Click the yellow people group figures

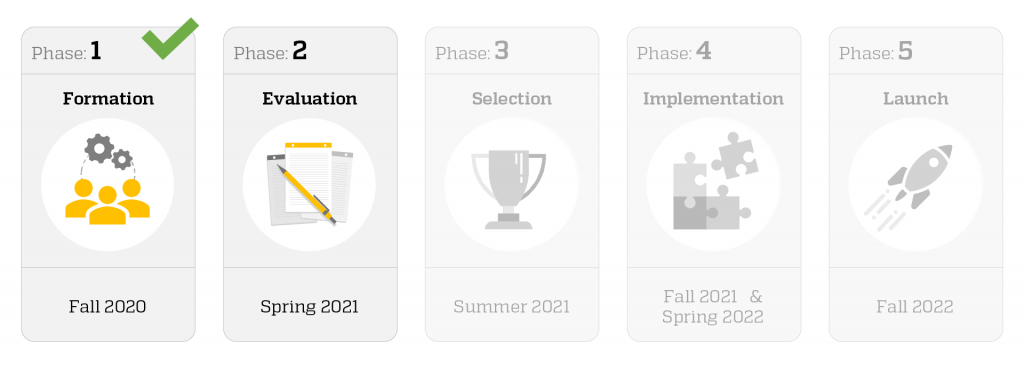108,201
